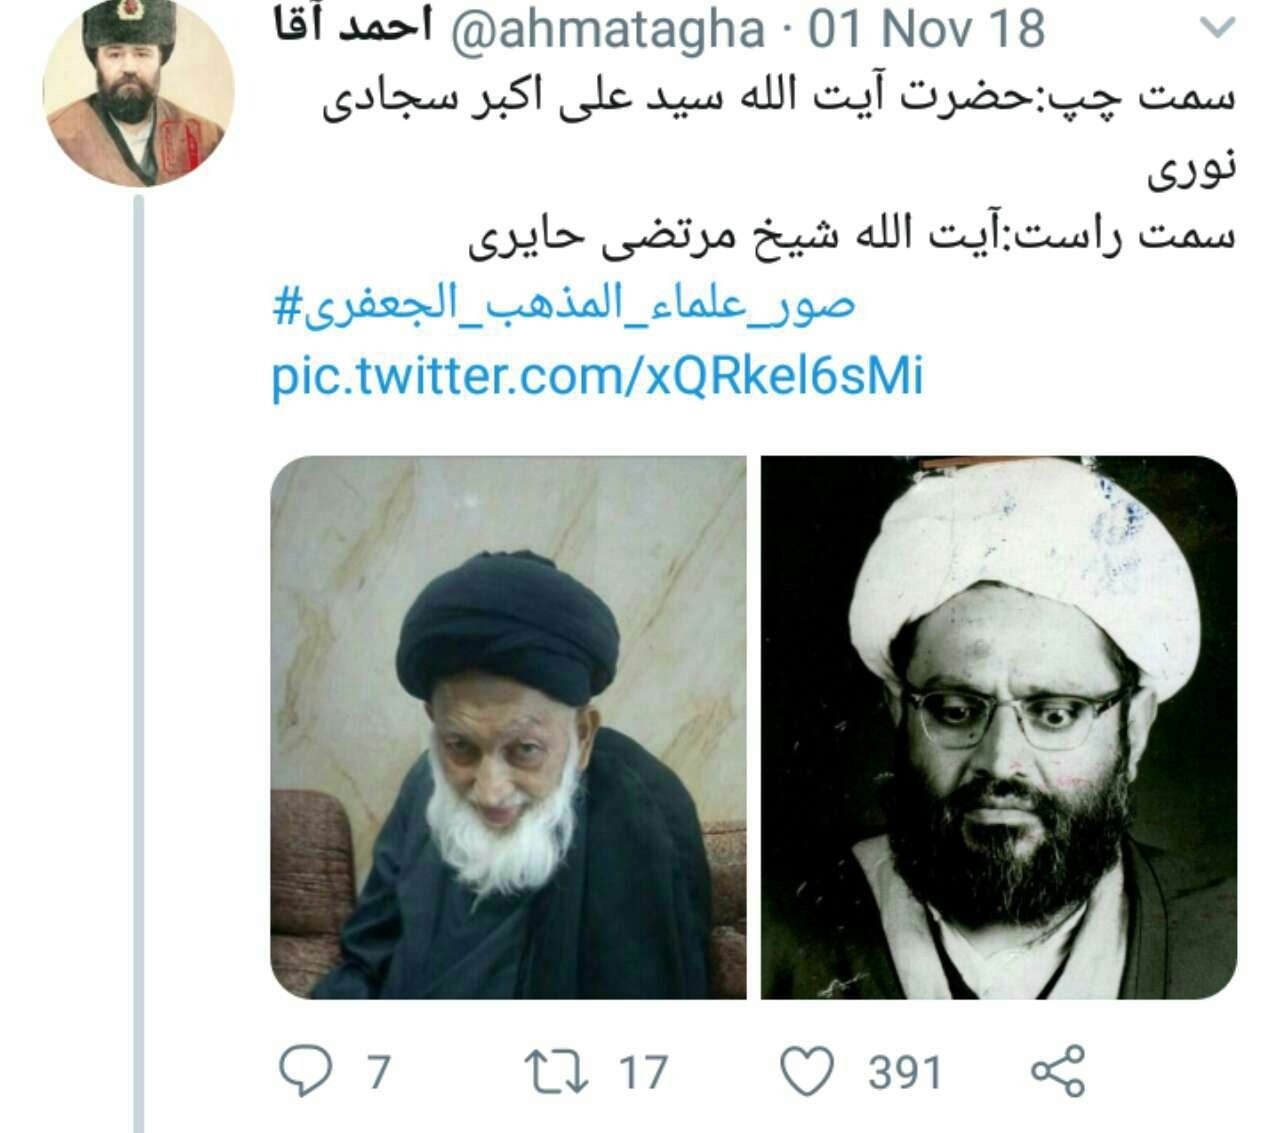This screenshot has width=1280, height=1133.
Task: Like the tweet with the heart icon
Action: point(806,1071)
